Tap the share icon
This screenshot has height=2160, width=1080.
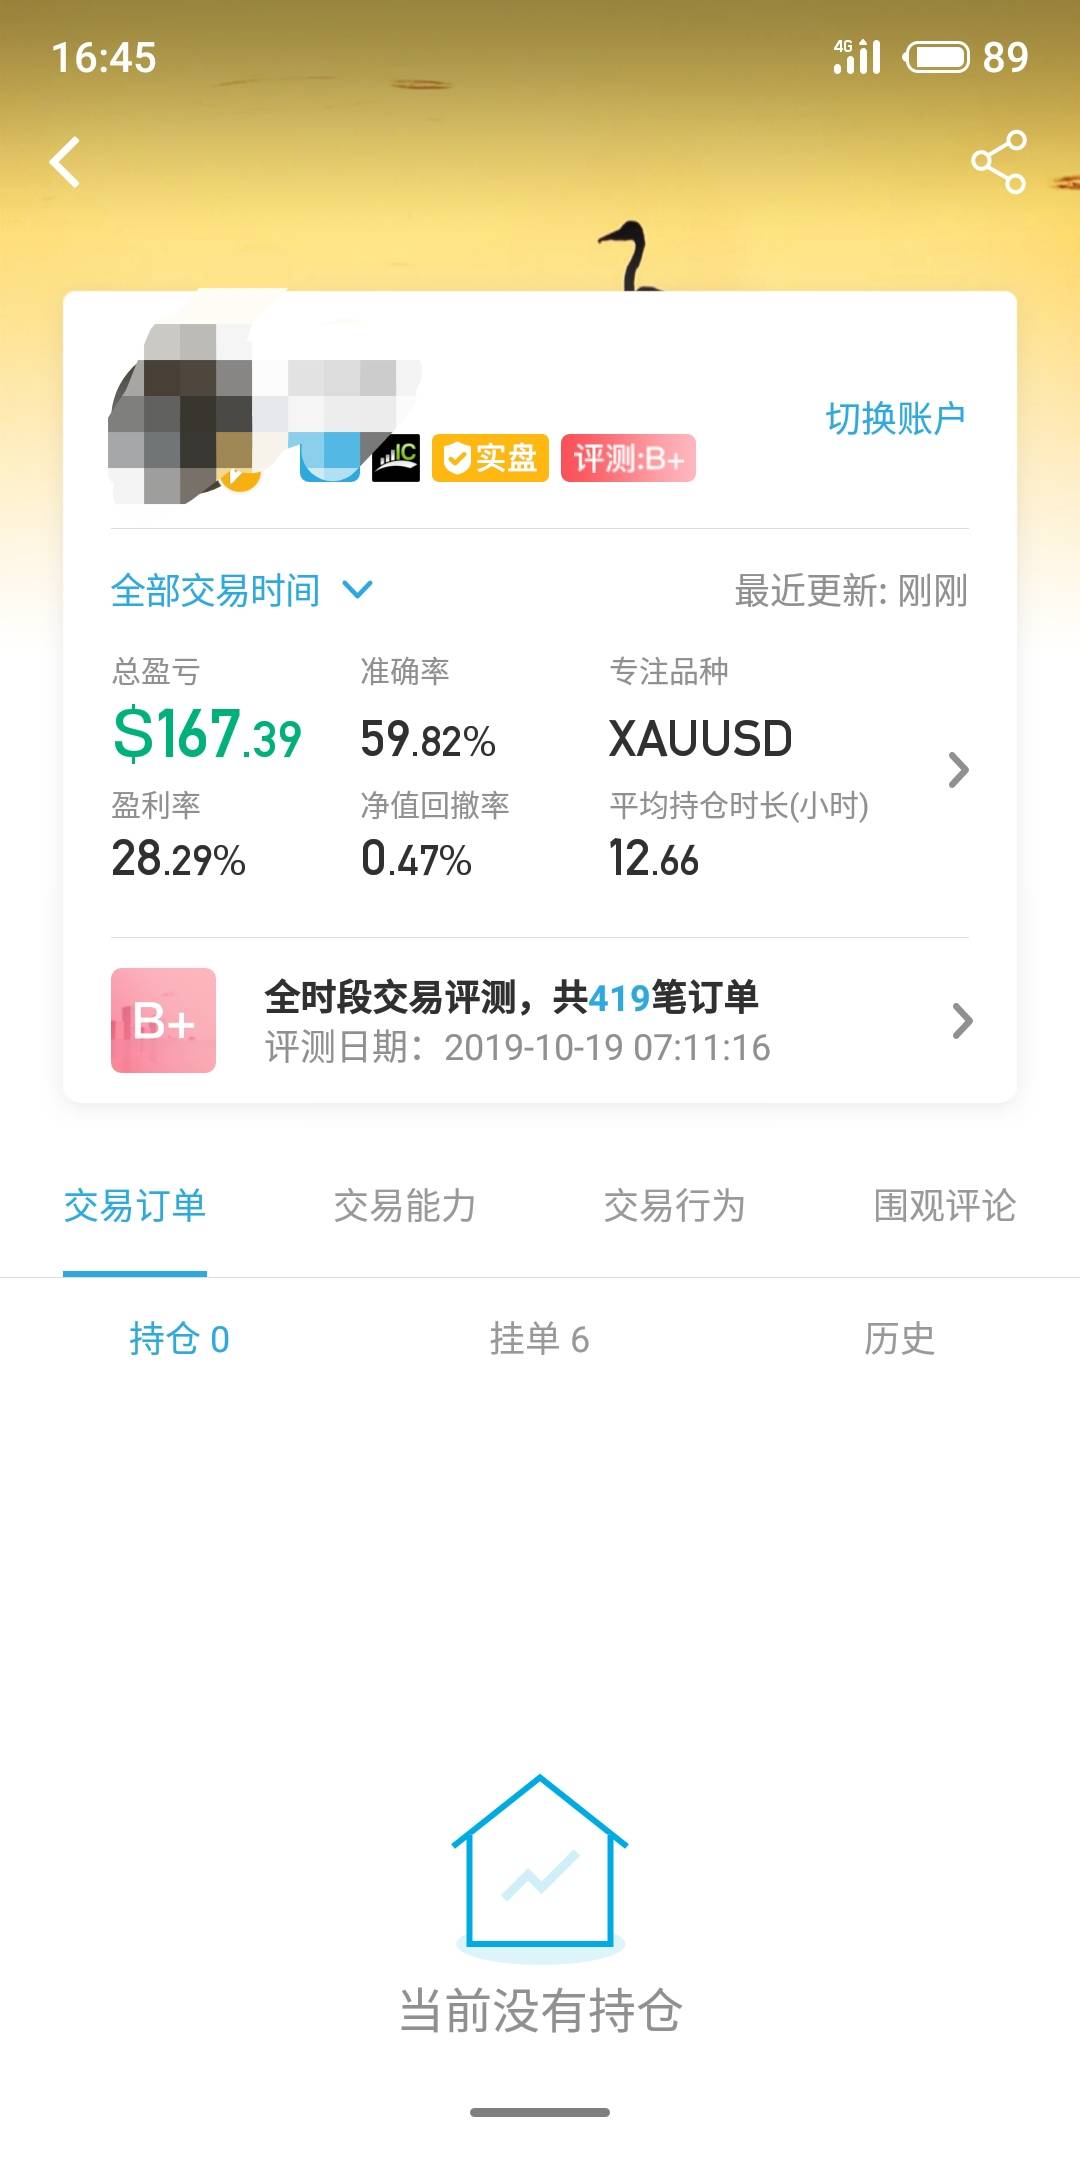coord(998,162)
